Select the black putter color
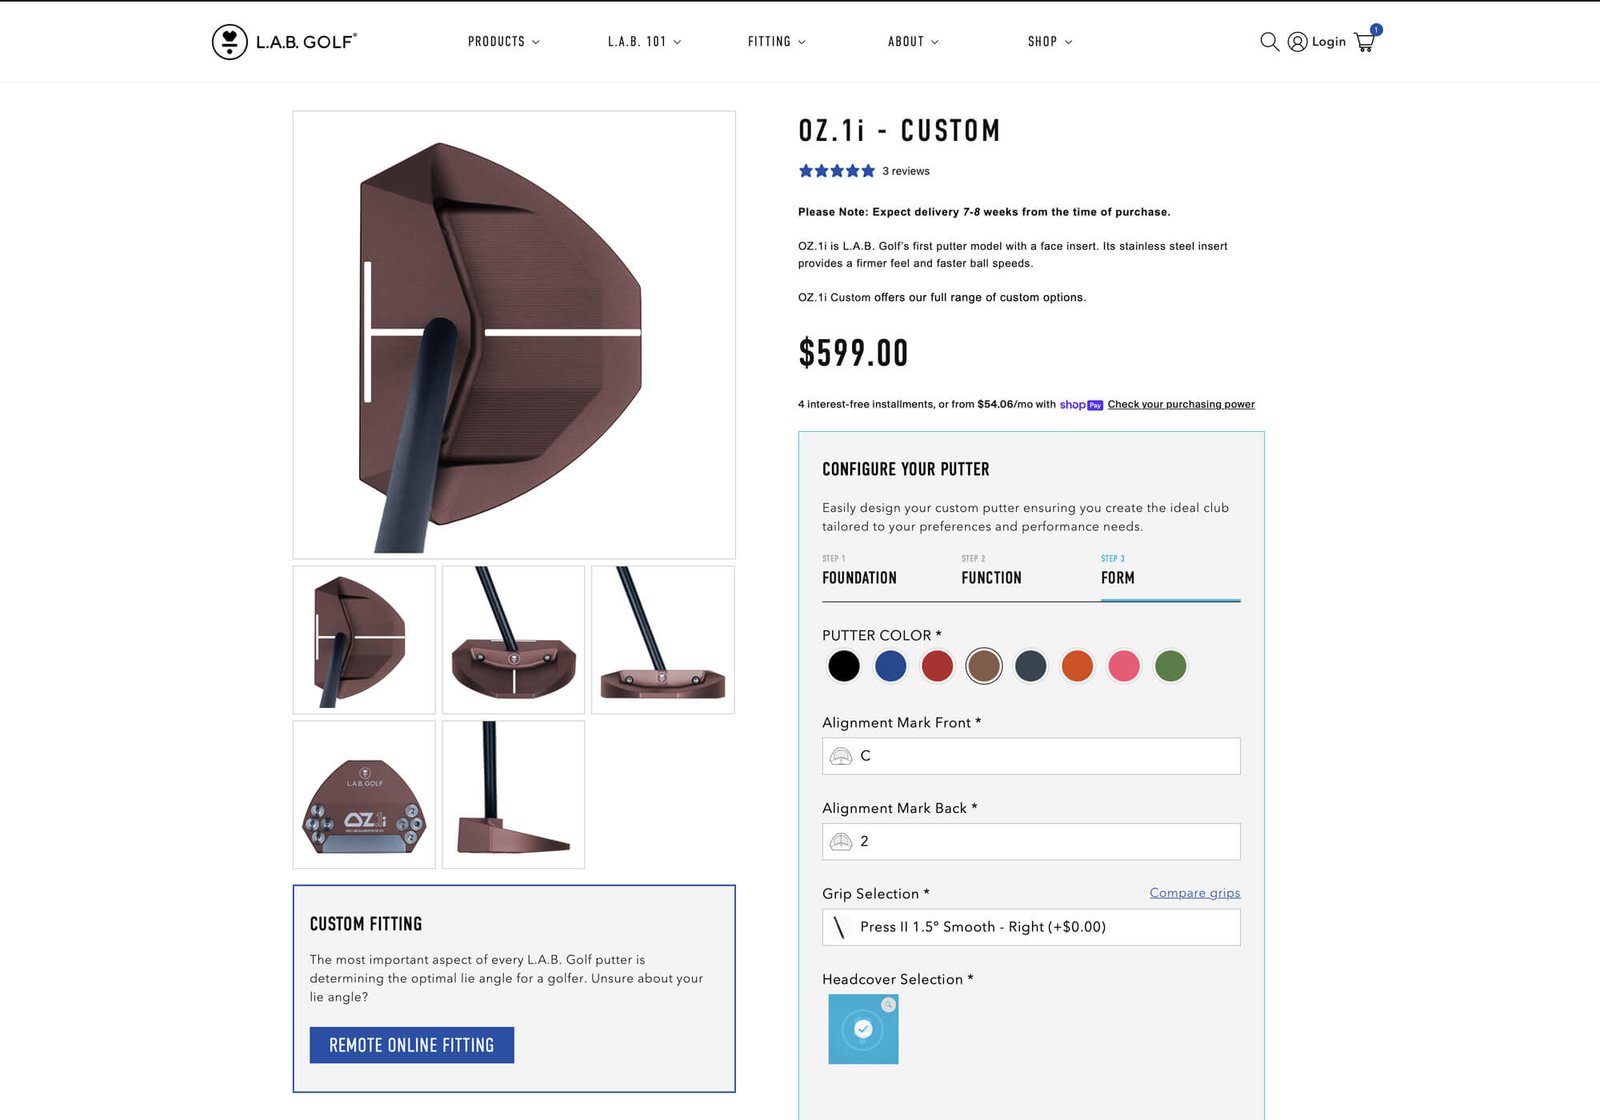This screenshot has width=1600, height=1120. pos(843,665)
